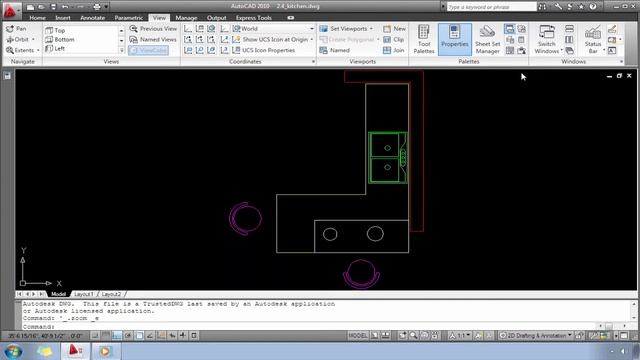
Task: Expand the Orbit dropdown arrow
Action: 33,40
